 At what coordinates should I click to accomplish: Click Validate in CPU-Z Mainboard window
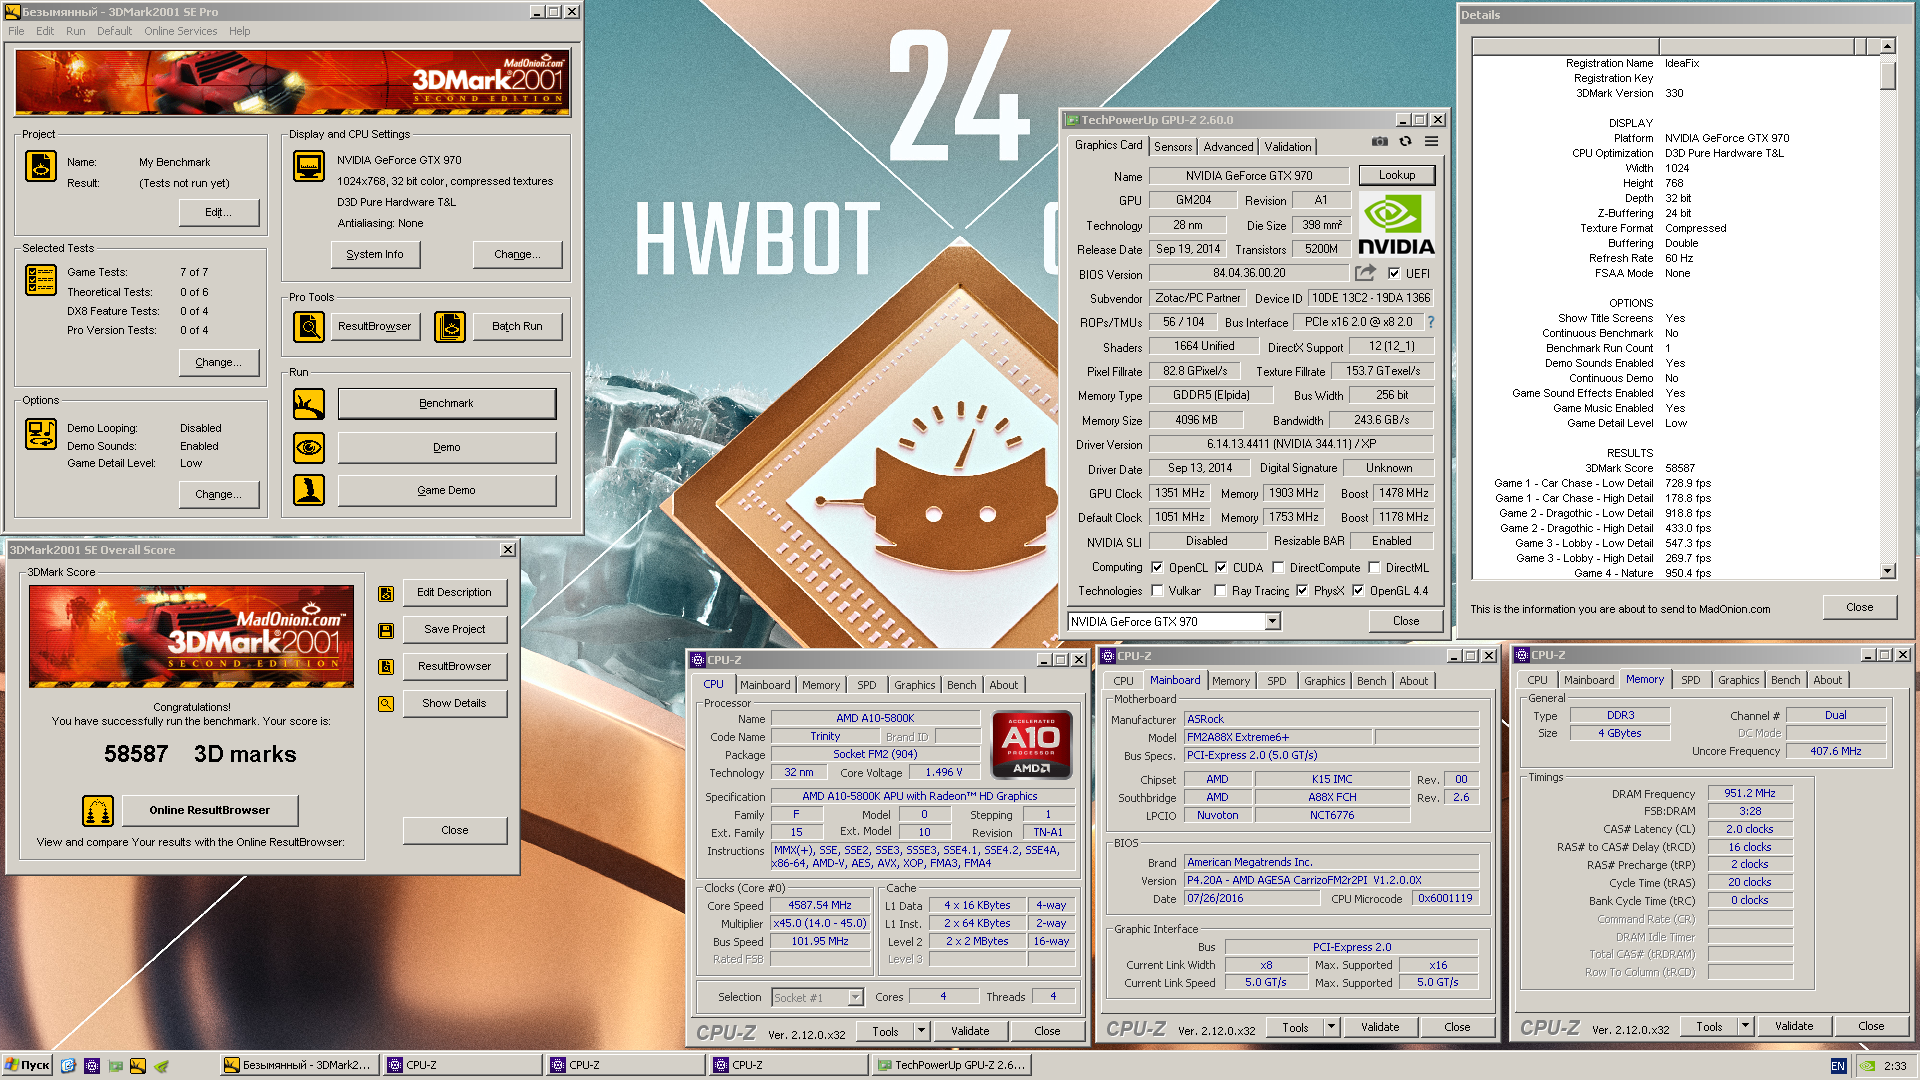(x=1380, y=1027)
